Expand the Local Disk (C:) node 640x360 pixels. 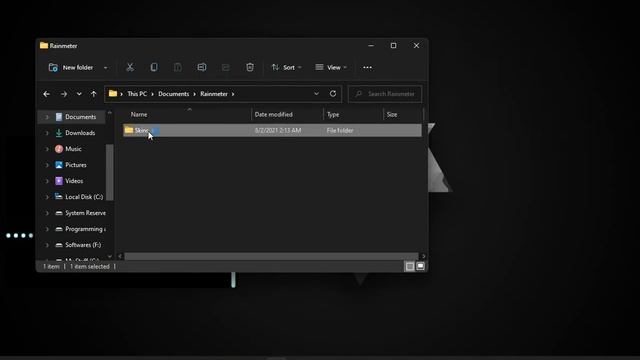47,197
